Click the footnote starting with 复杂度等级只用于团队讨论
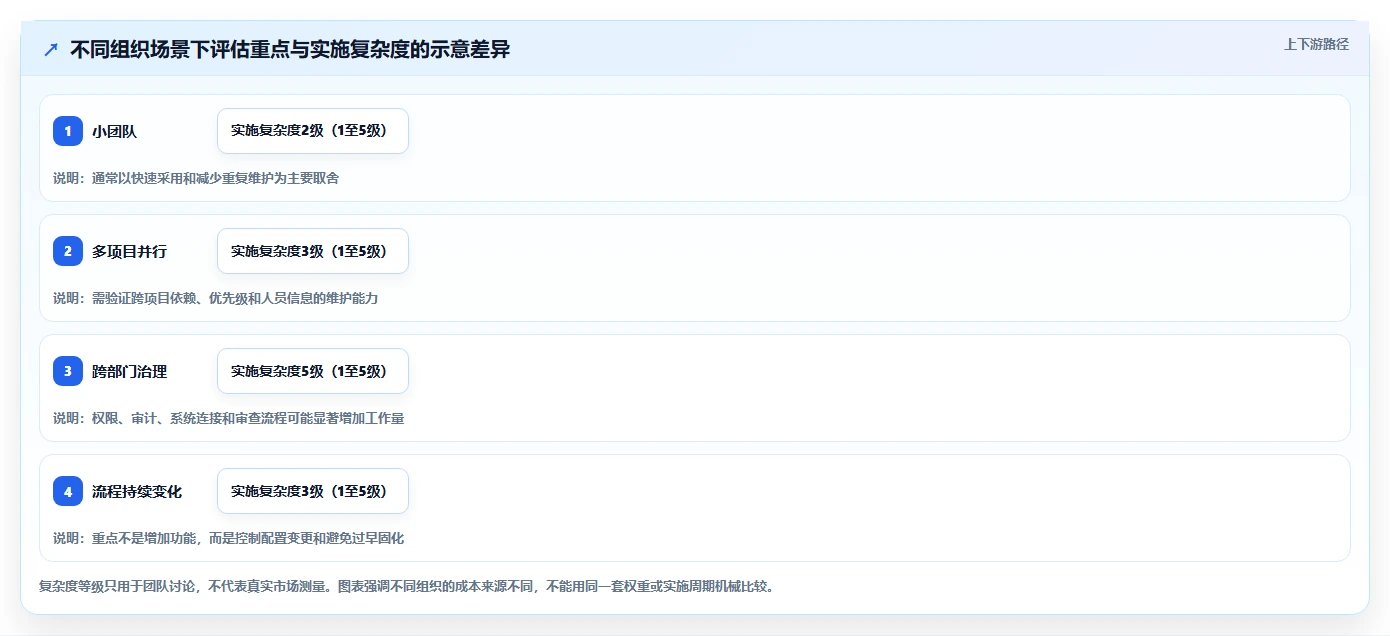This screenshot has height=636, width=1390. click(x=406, y=586)
